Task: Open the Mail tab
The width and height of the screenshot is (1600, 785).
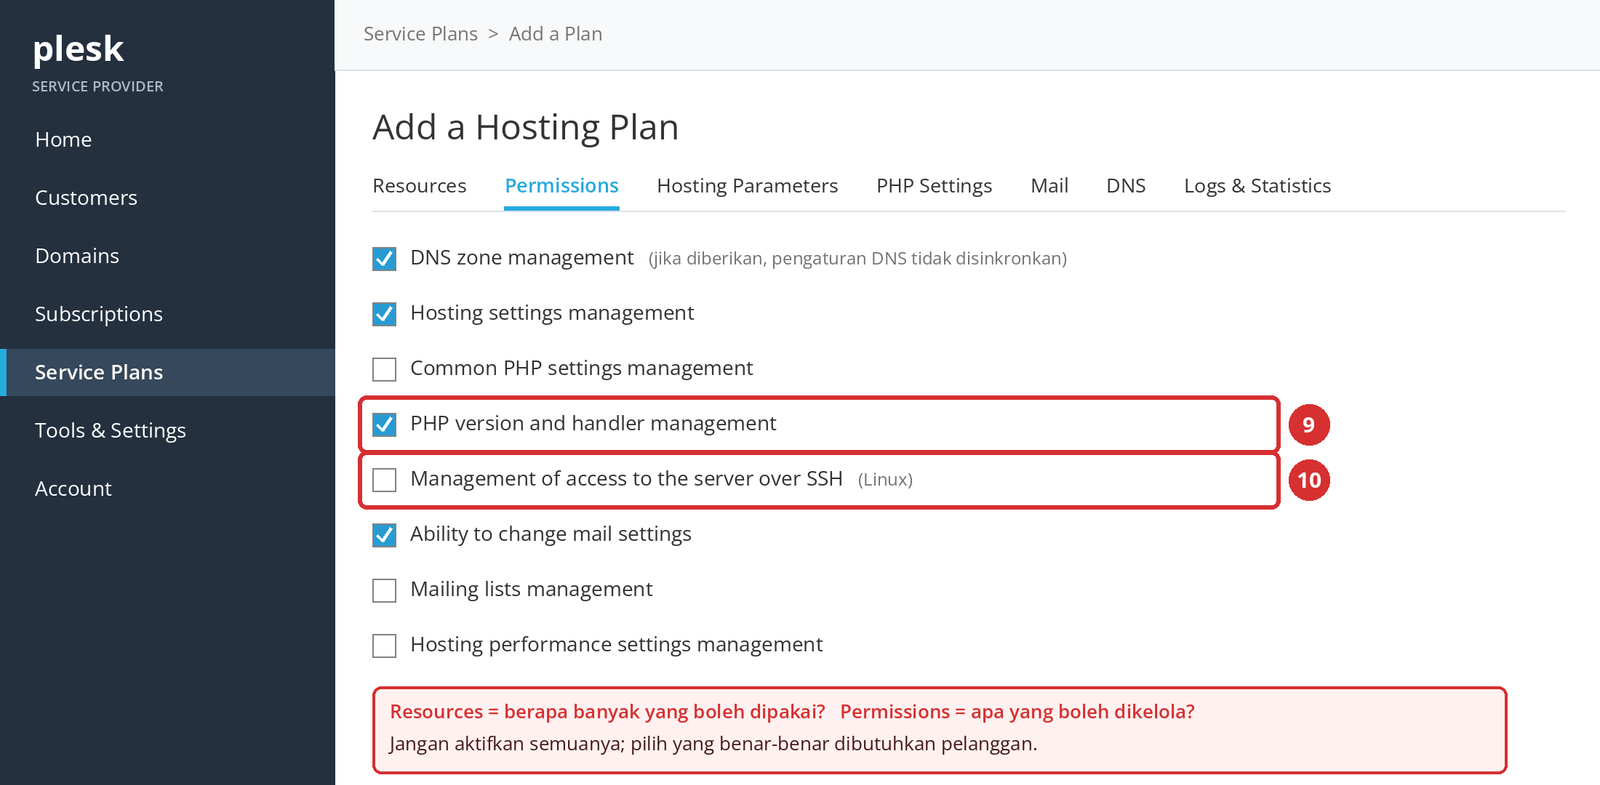Action: (1049, 186)
